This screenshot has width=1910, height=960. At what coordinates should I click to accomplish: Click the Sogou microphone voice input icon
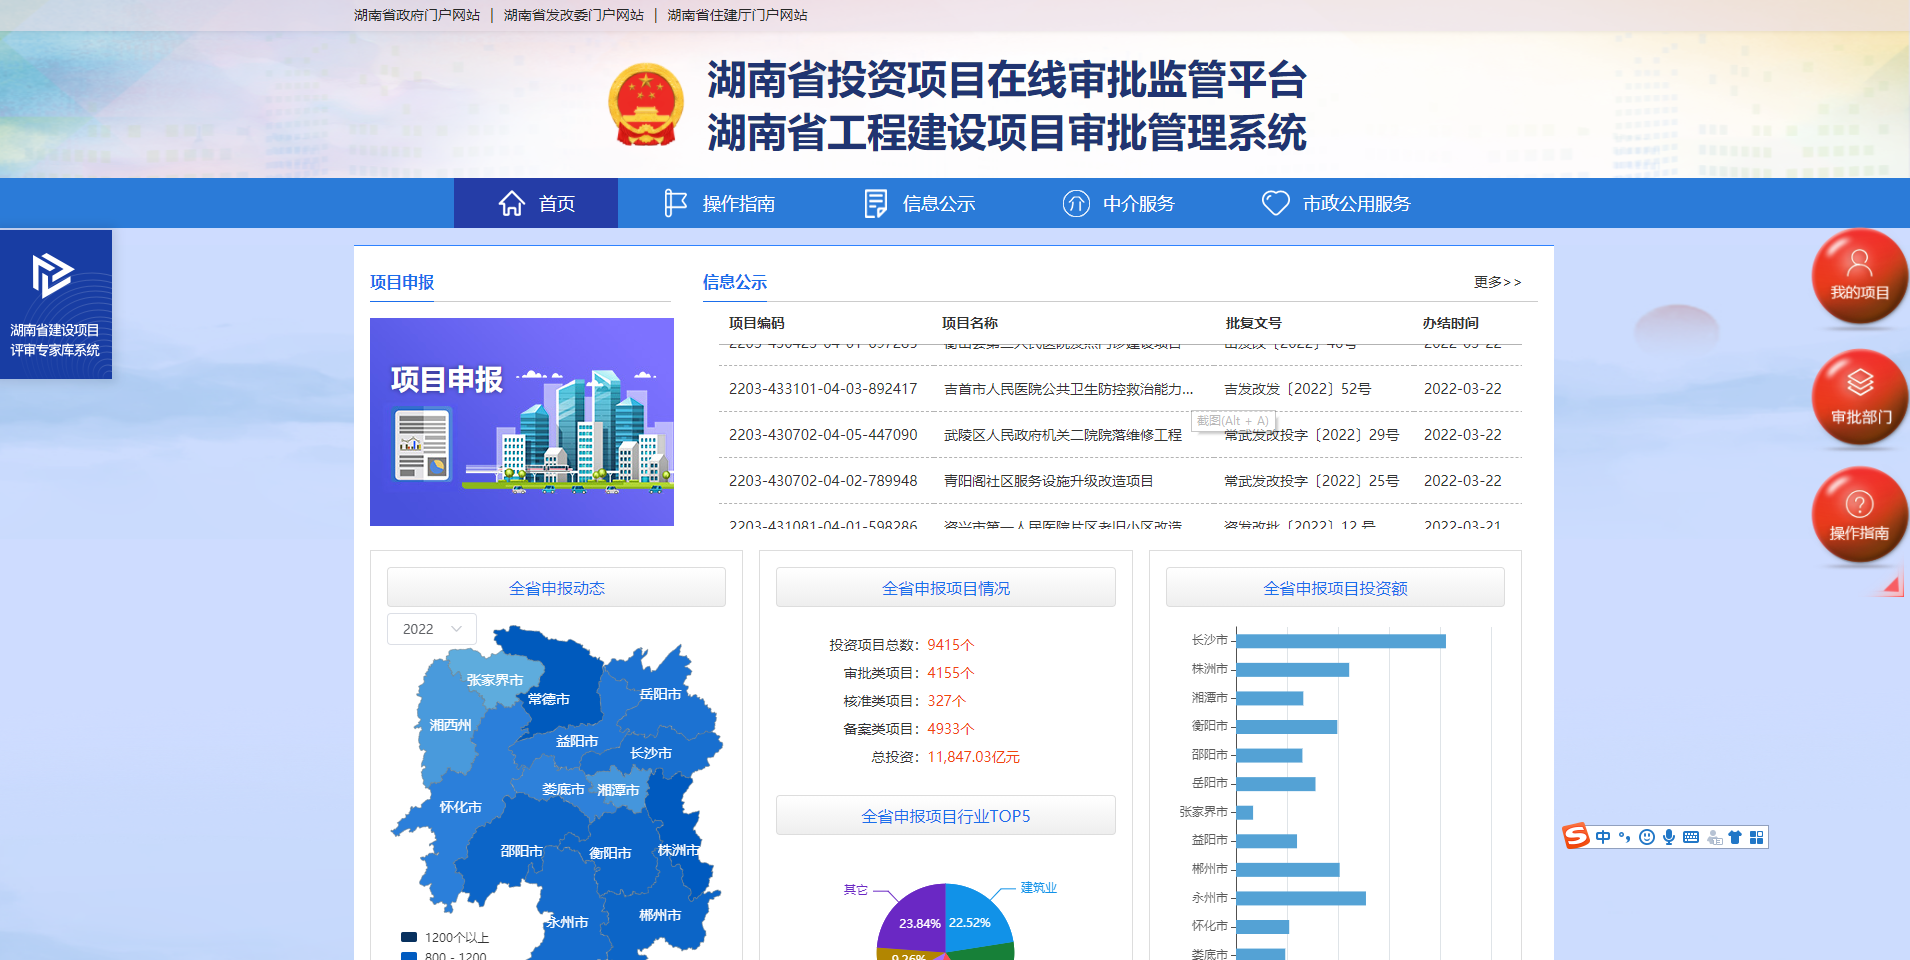point(1669,837)
